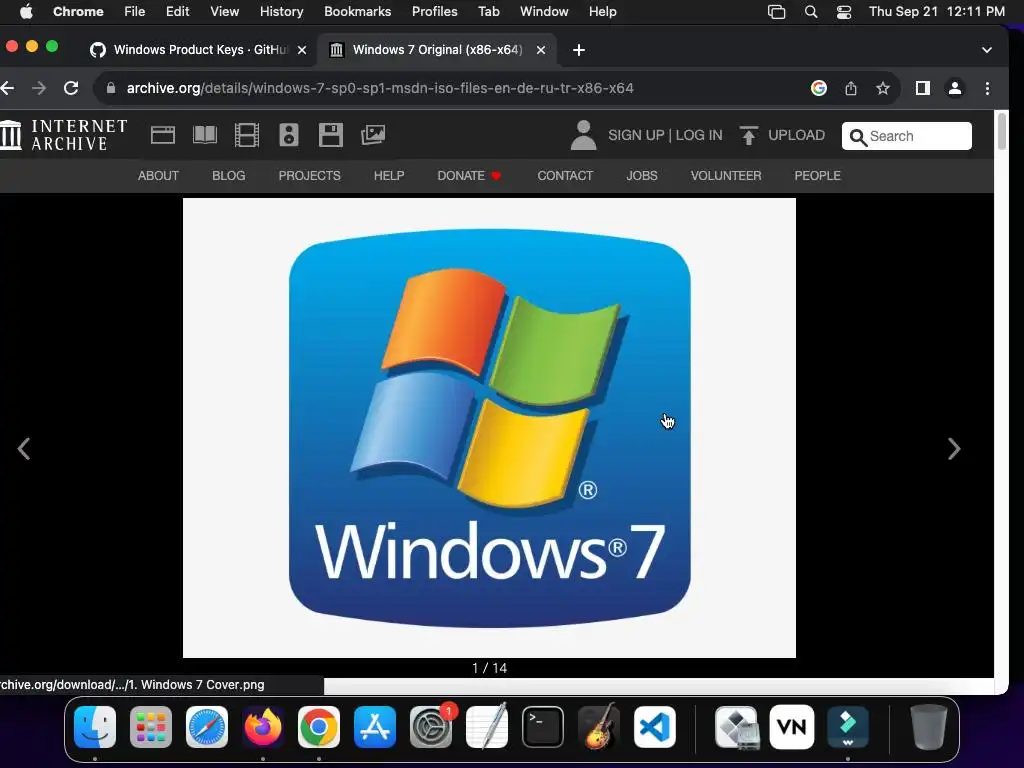Click the LOG IN link
The width and height of the screenshot is (1024, 768).
699,135
